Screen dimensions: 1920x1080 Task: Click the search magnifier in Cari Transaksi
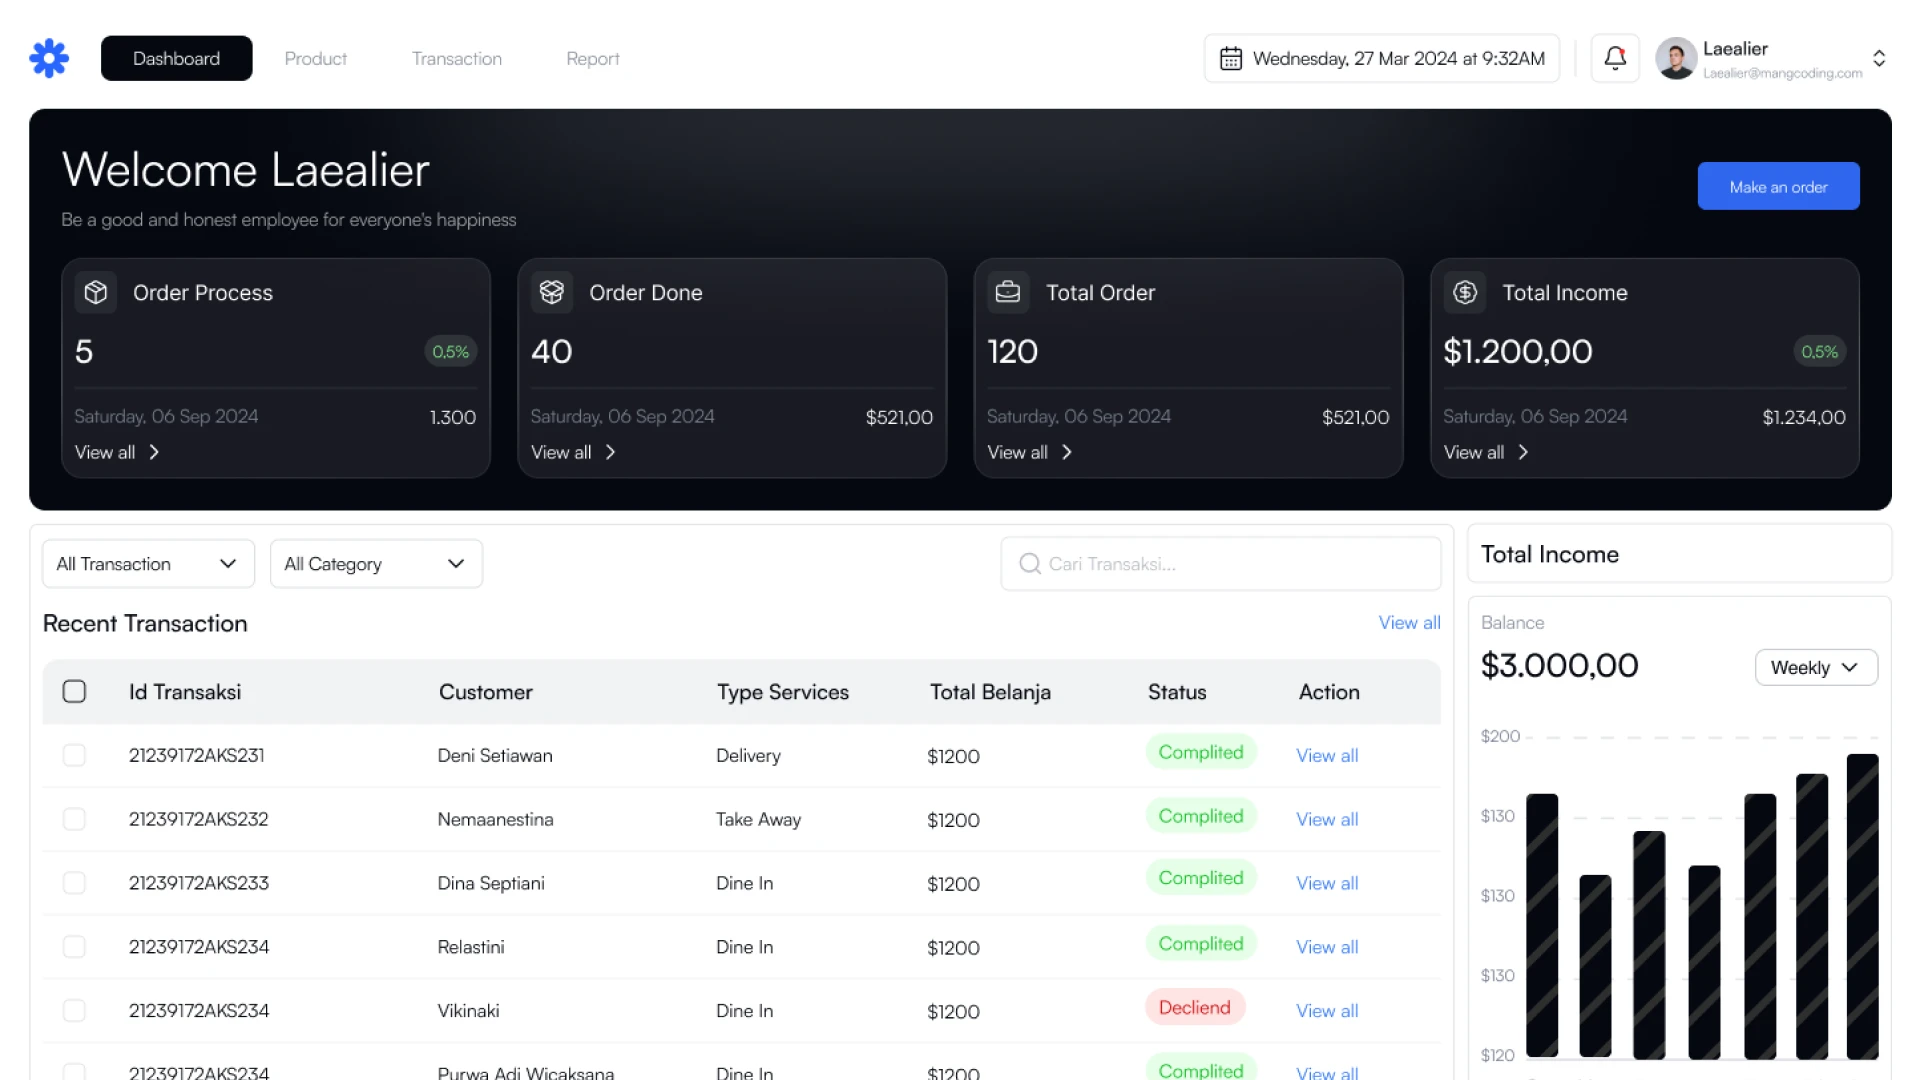(x=1029, y=564)
